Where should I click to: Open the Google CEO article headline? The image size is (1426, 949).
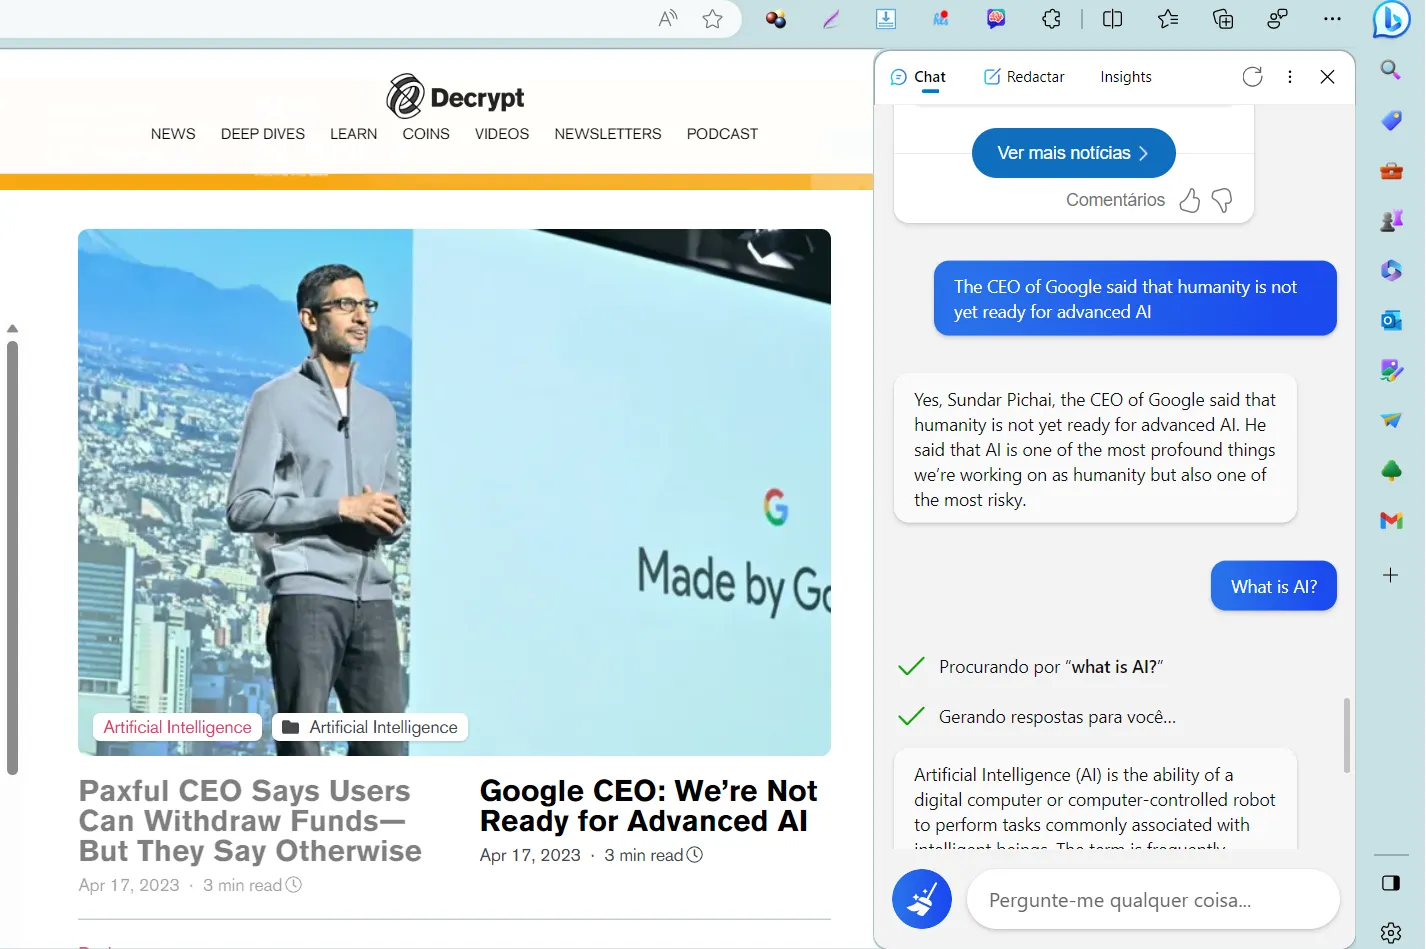coord(648,806)
